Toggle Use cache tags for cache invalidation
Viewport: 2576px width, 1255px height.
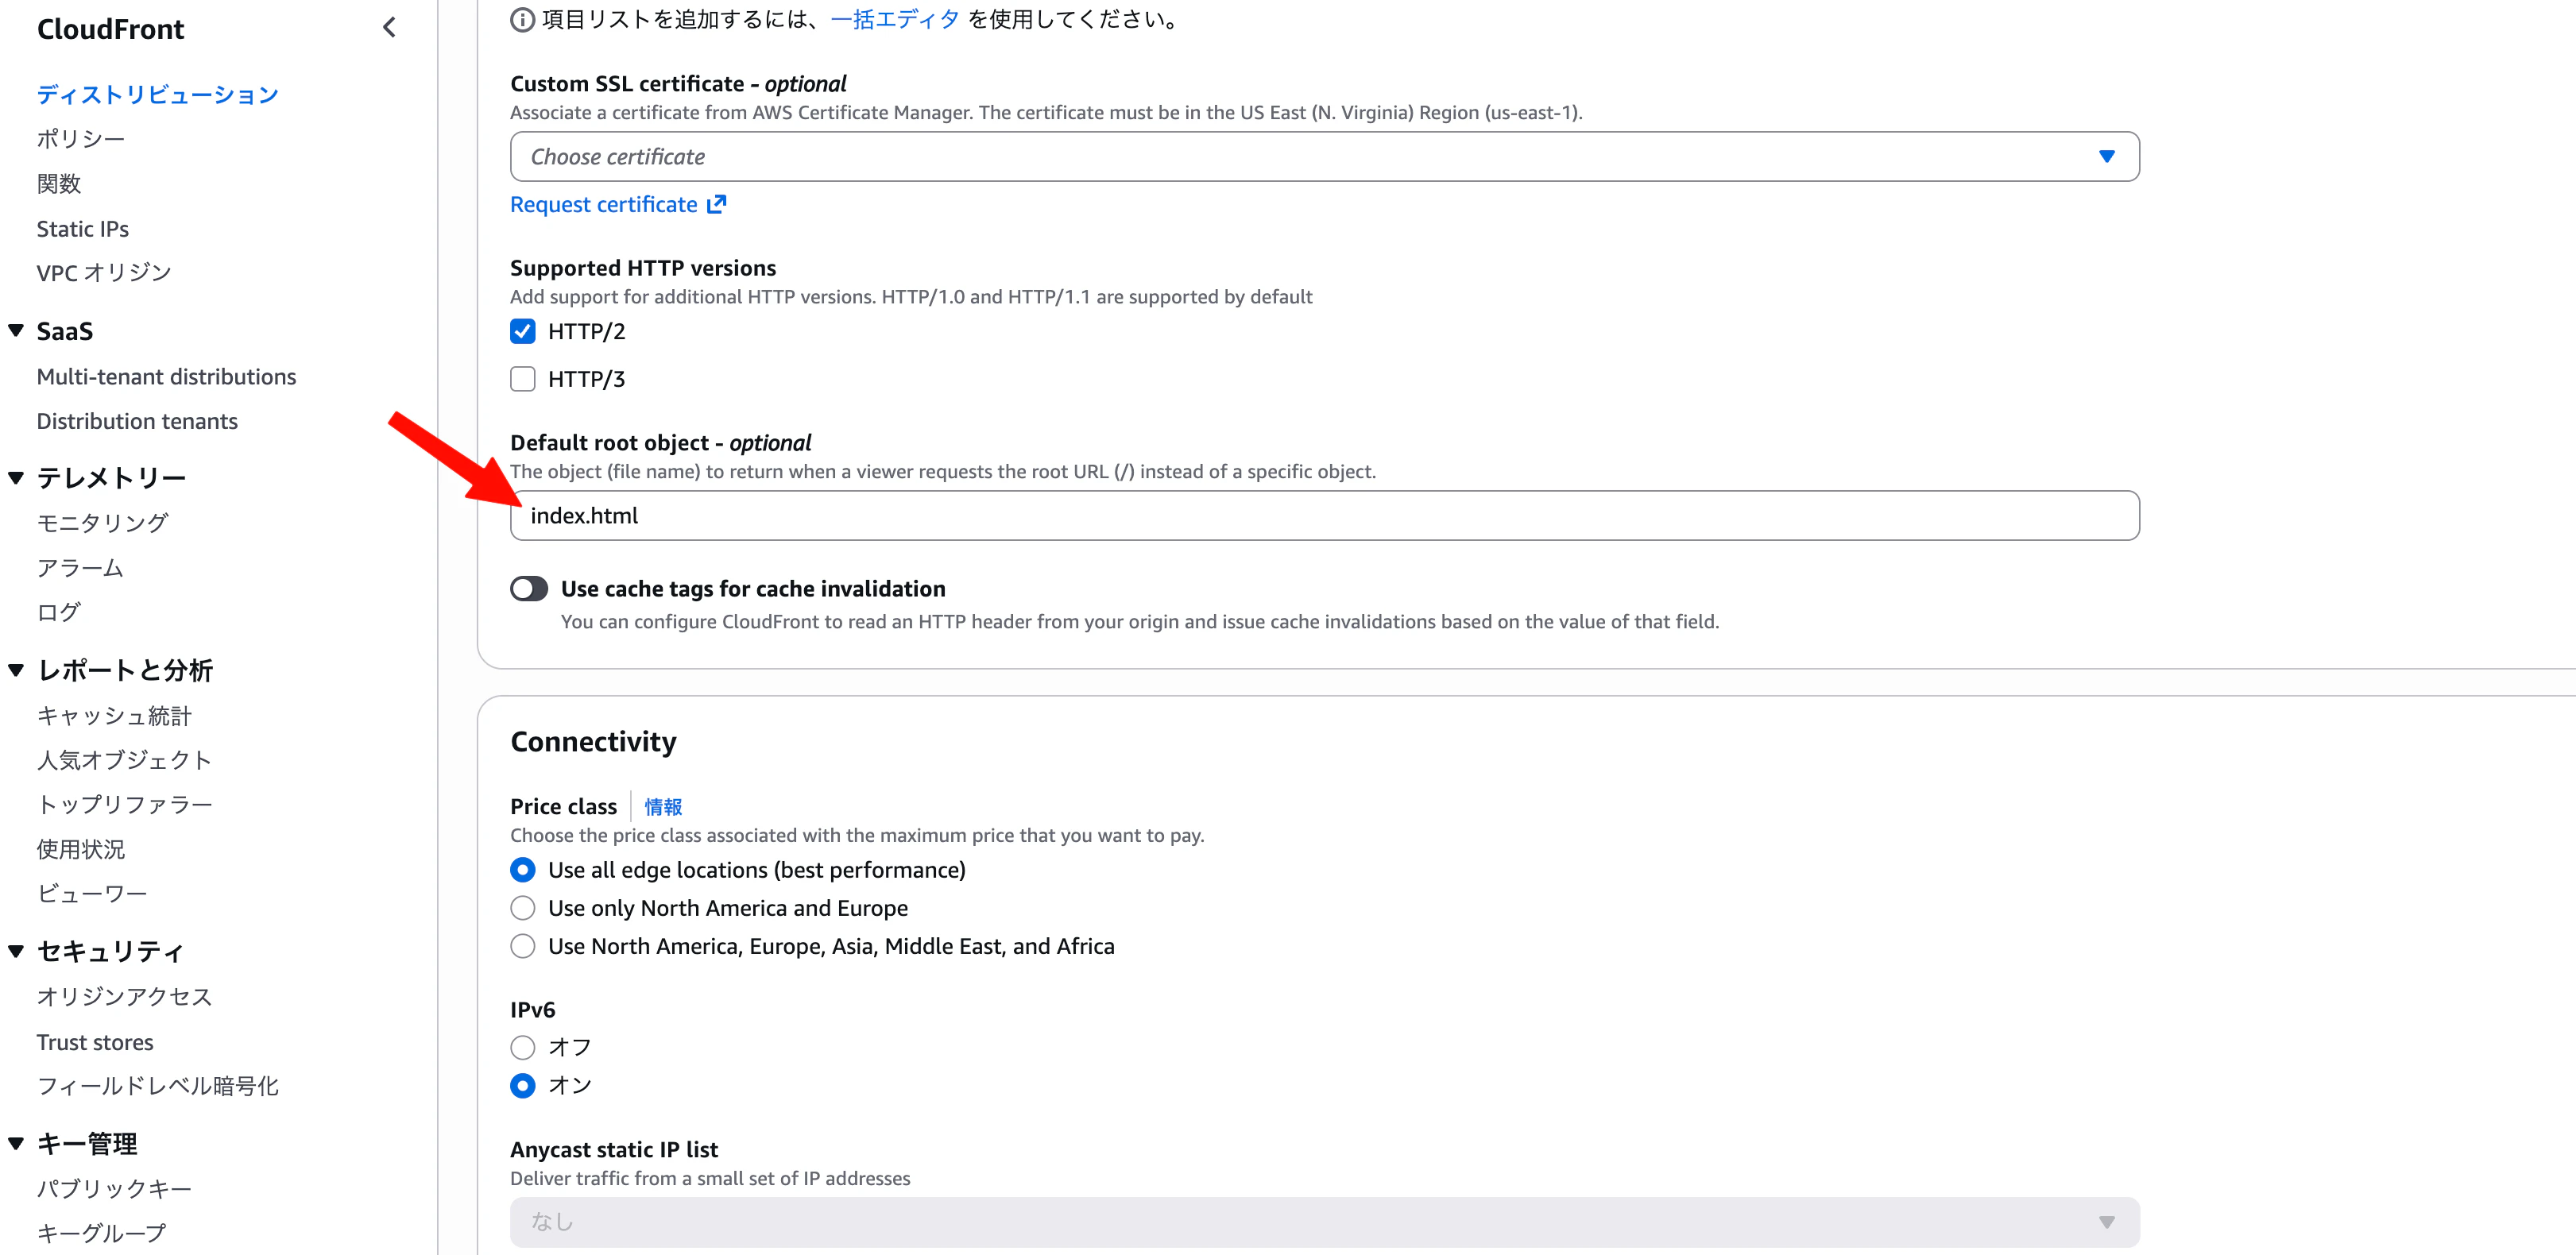click(x=529, y=589)
